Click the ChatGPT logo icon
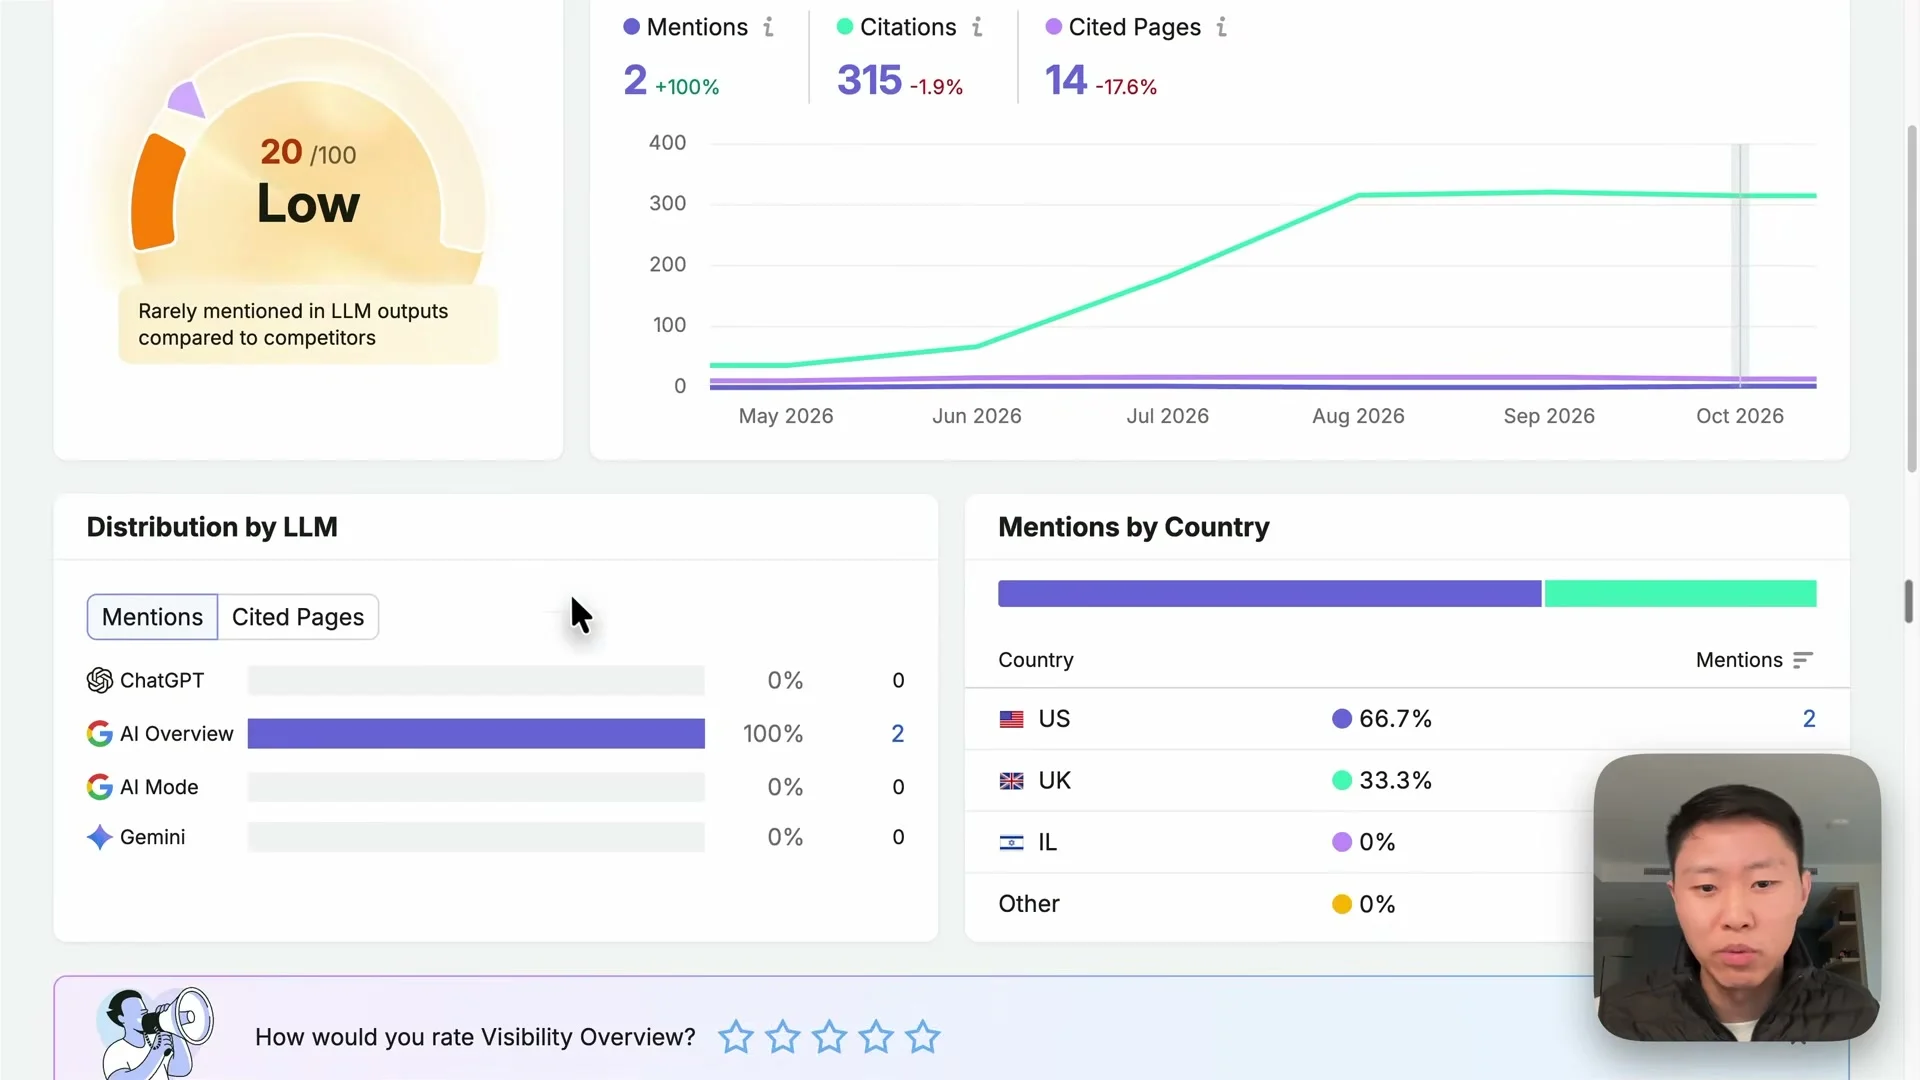The height and width of the screenshot is (1080, 1920). click(x=99, y=680)
